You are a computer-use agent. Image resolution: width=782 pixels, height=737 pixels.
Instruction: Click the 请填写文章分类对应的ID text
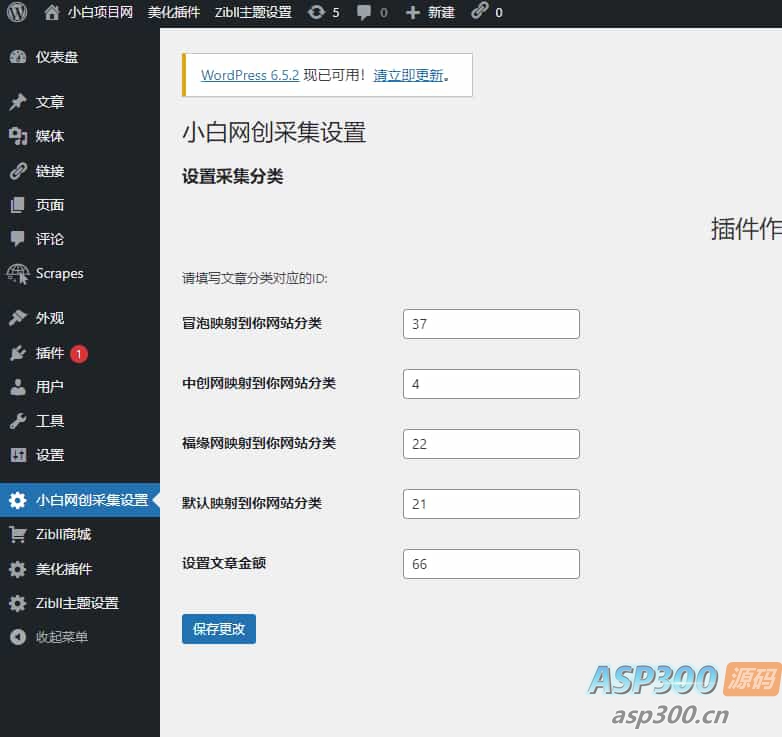[x=255, y=278]
